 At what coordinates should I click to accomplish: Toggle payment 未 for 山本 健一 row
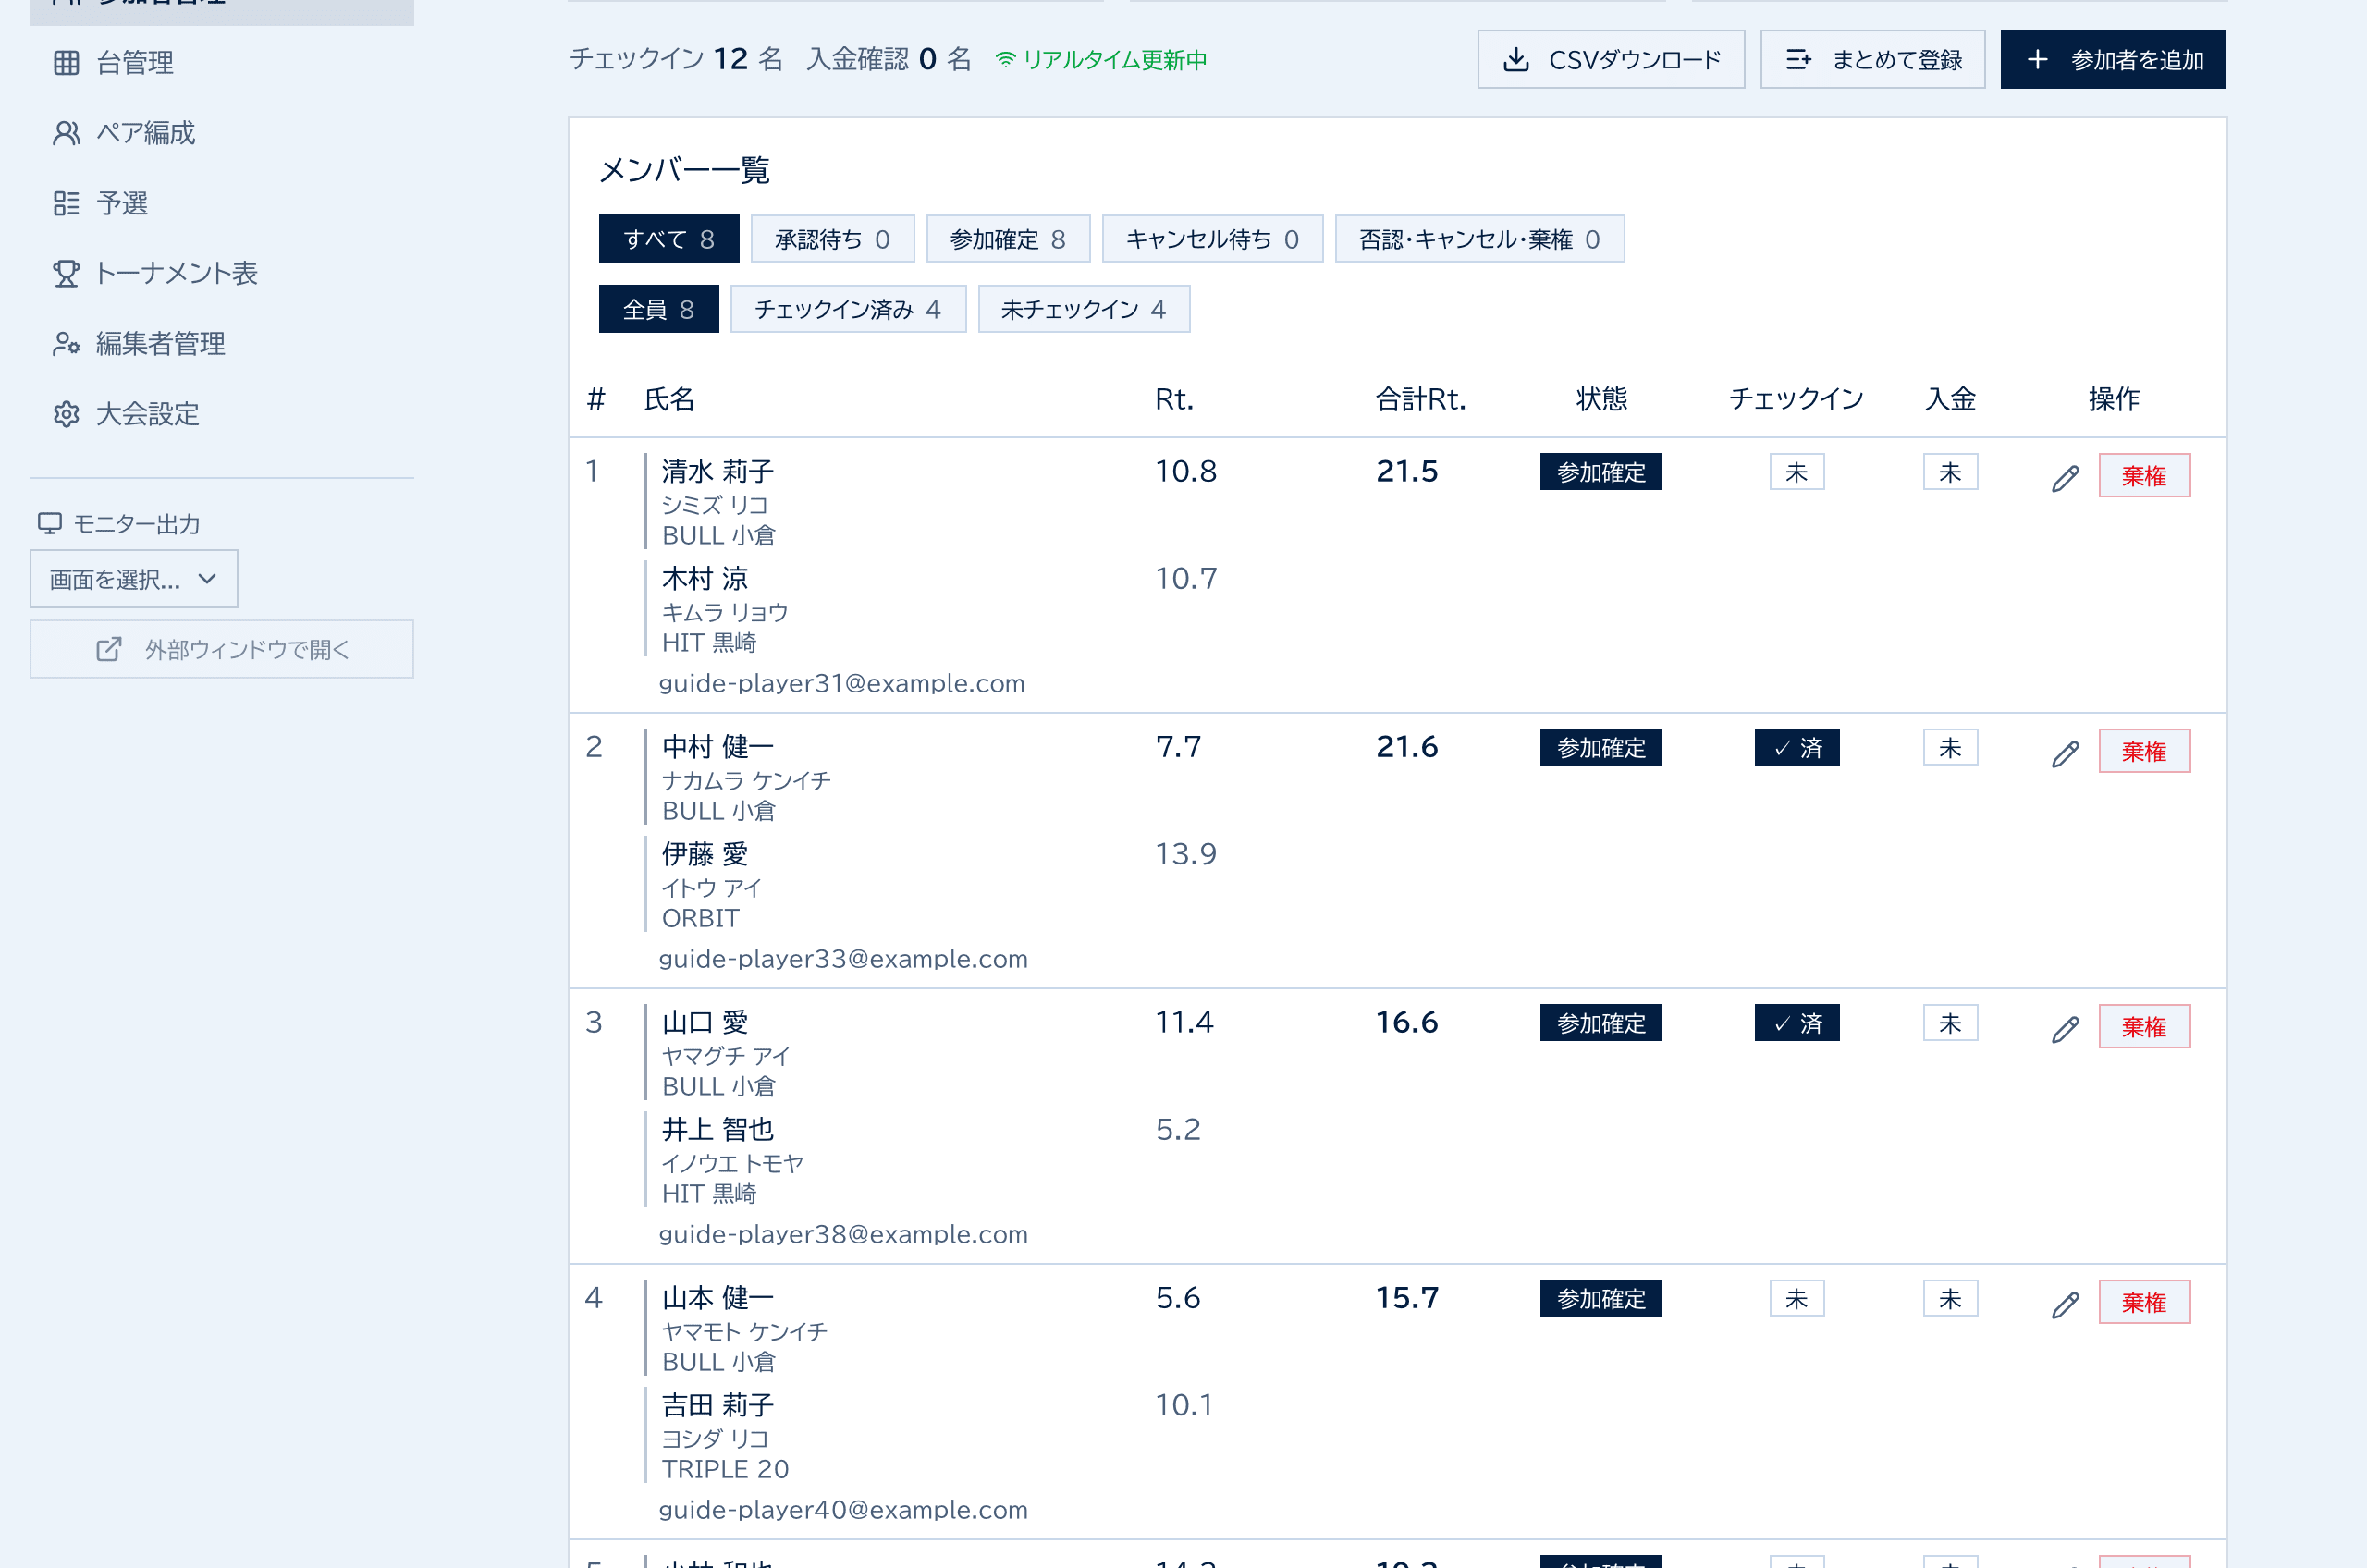[x=1950, y=1298]
